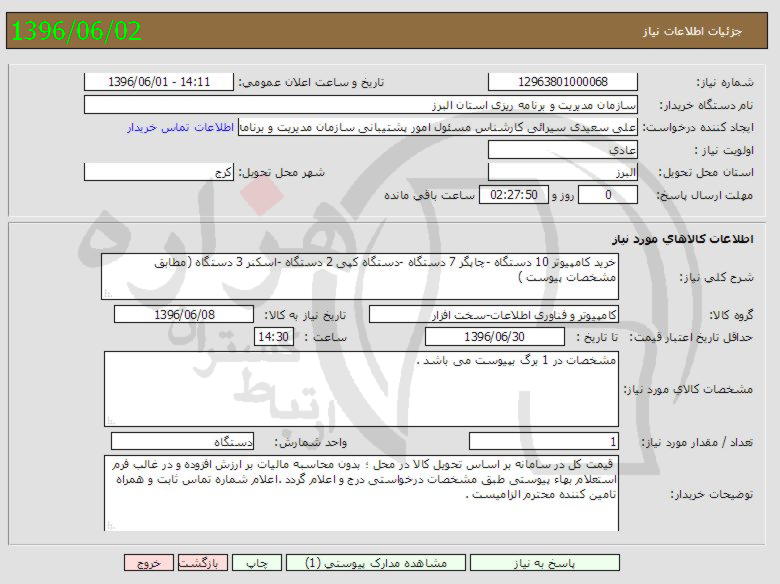Click the delivery city field 'کرج'
The width and height of the screenshot is (780, 584).
click(x=159, y=172)
